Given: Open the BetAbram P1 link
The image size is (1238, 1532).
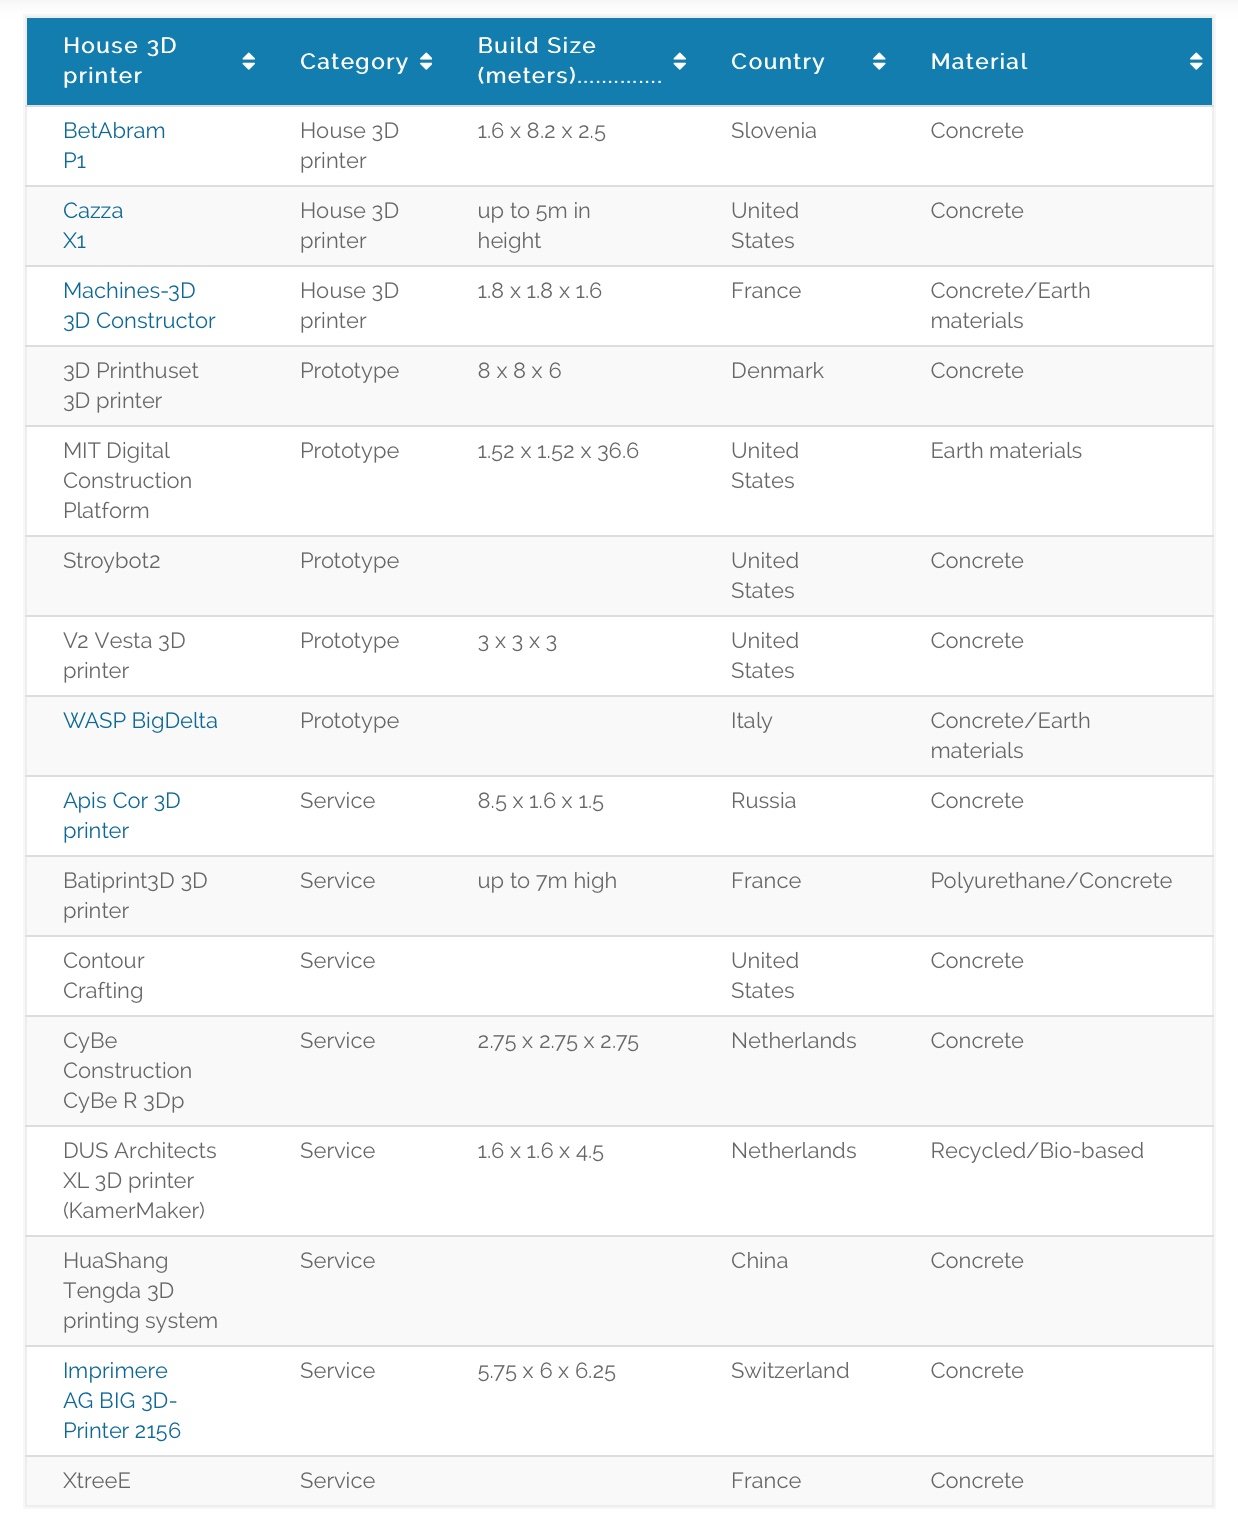Looking at the screenshot, I should click(x=114, y=146).
